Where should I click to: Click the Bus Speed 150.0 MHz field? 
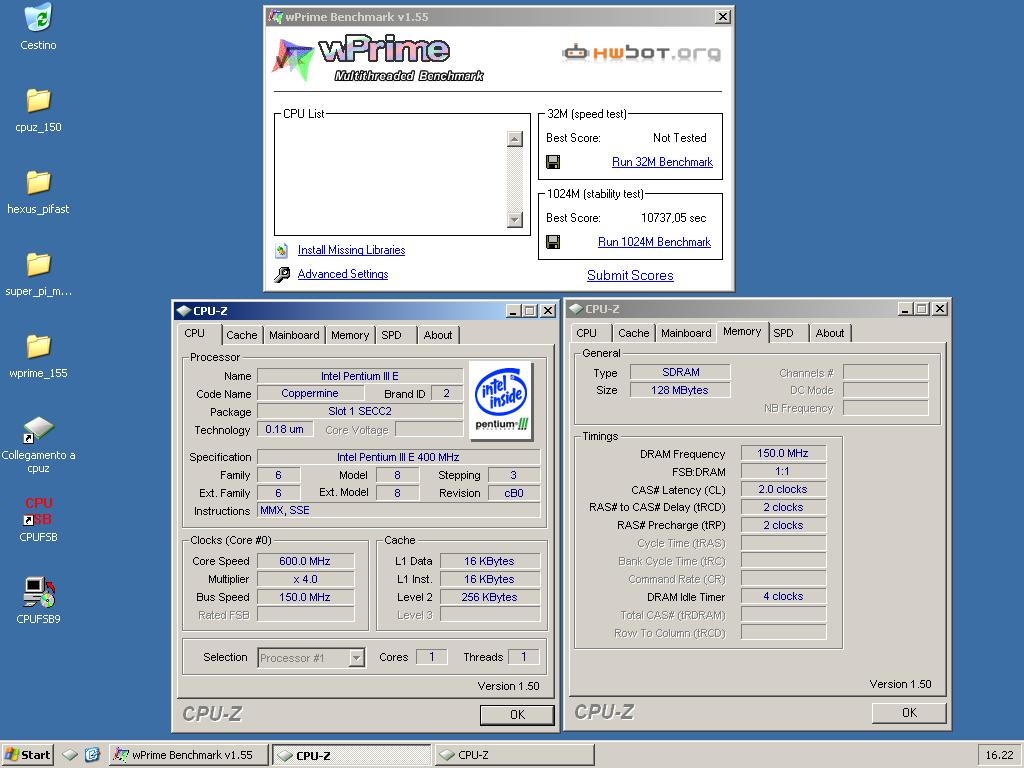pos(306,597)
